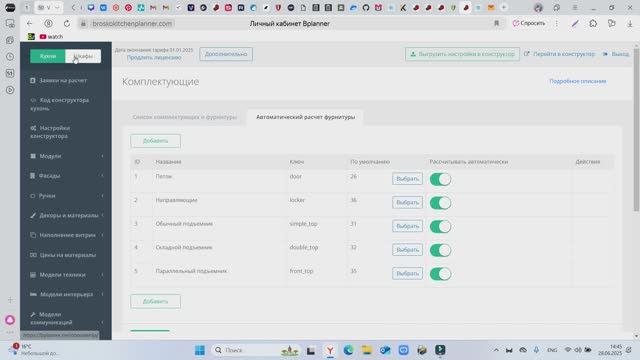Expand the Ручки submenu arrow
This screenshot has width=640, height=360.
click(x=102, y=196)
